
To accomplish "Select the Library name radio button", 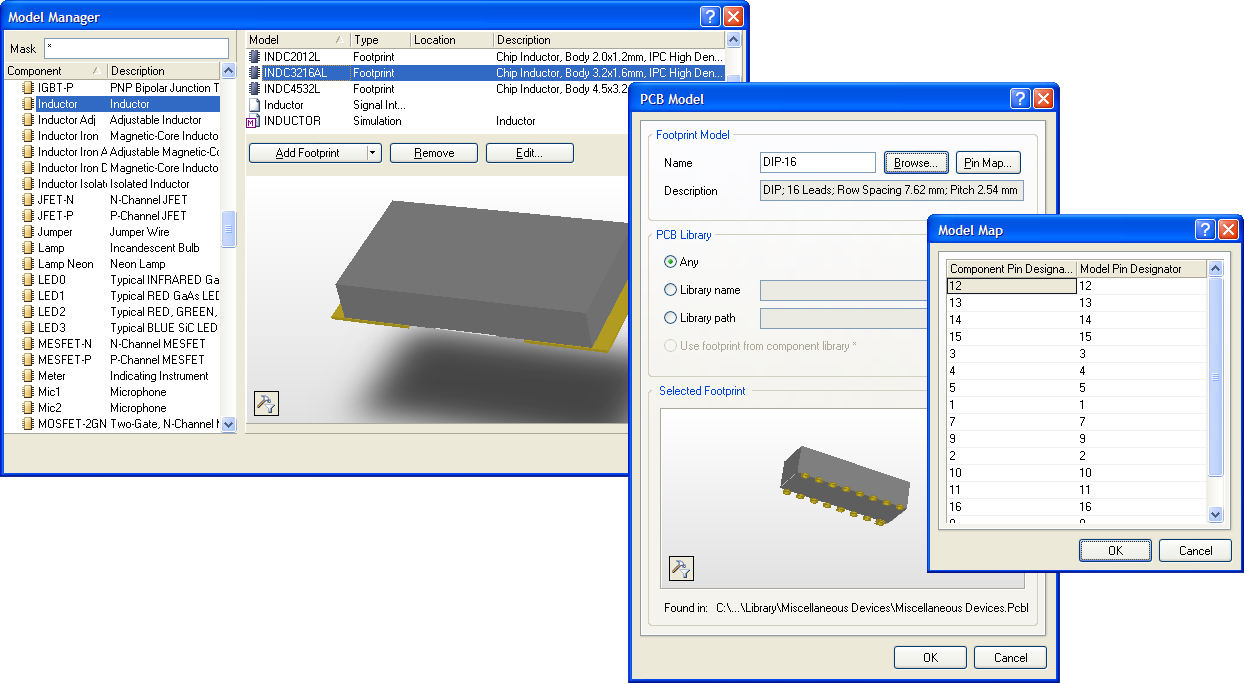I will (671, 290).
